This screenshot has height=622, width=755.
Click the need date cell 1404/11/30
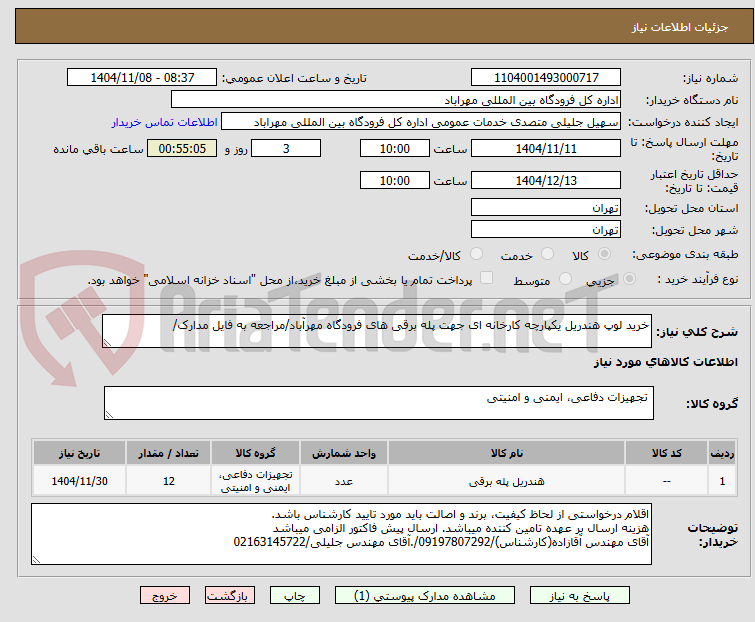[x=79, y=481]
